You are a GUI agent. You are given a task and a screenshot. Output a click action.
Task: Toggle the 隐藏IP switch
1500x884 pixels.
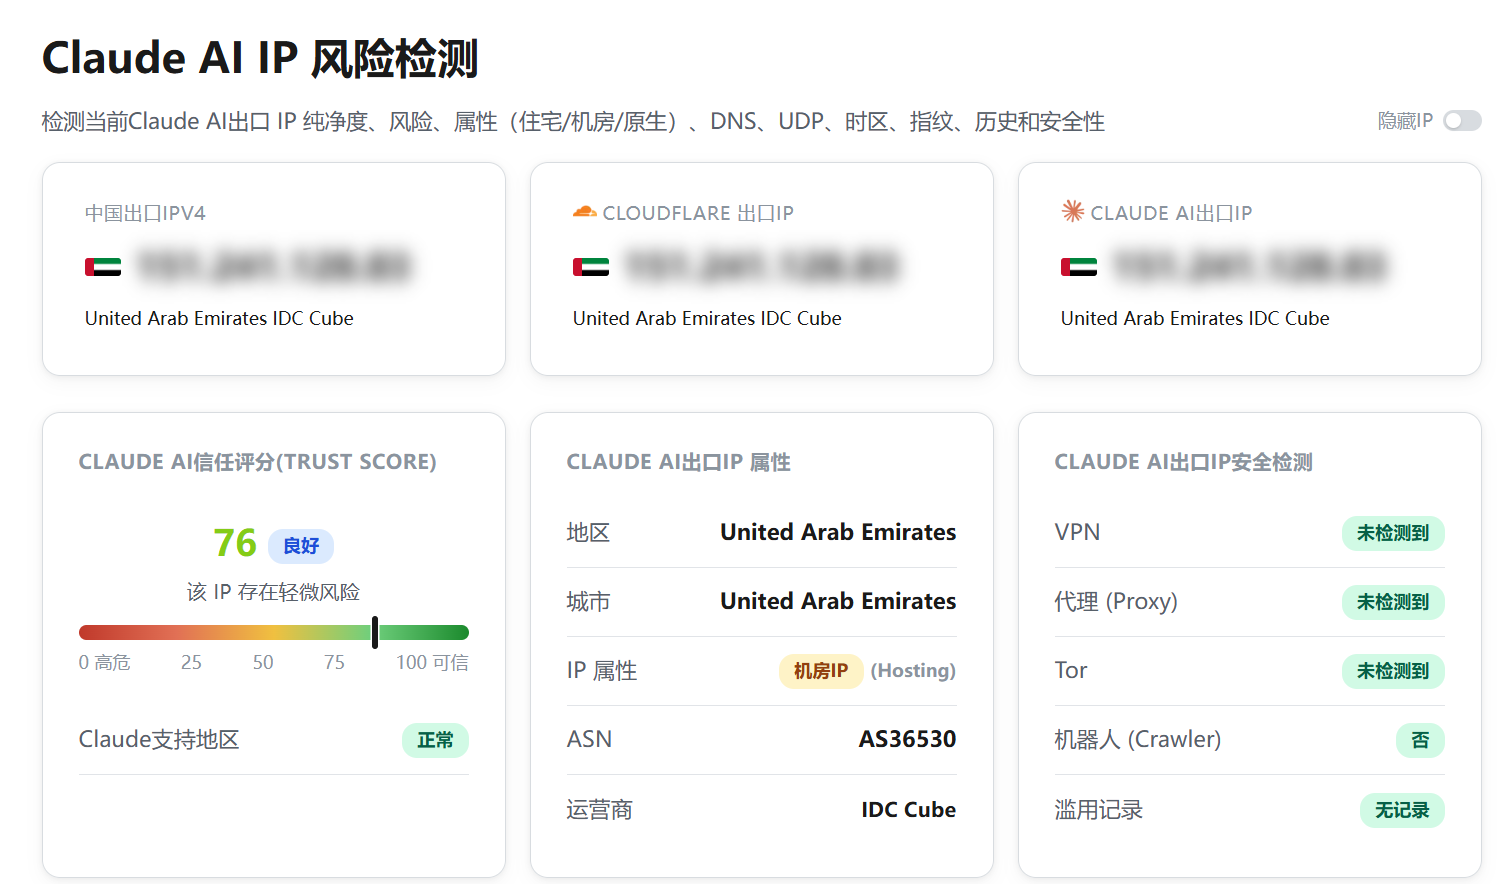click(1462, 121)
